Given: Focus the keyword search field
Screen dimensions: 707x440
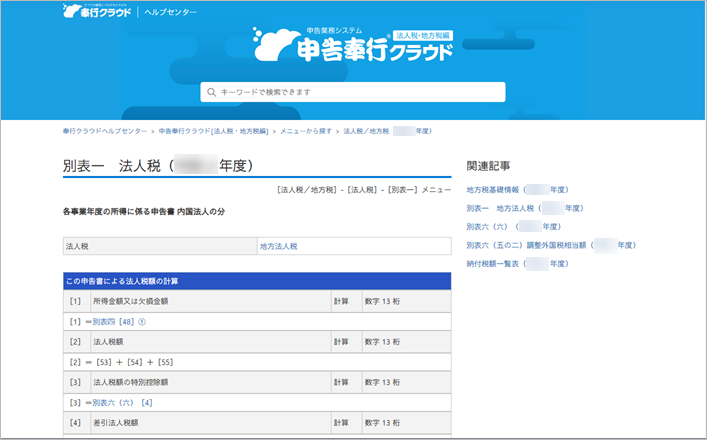Looking at the screenshot, I should (x=353, y=92).
